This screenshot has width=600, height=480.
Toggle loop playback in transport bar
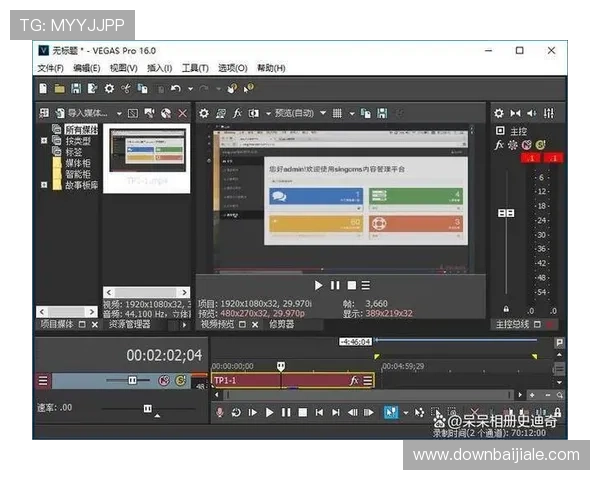[x=236, y=412]
